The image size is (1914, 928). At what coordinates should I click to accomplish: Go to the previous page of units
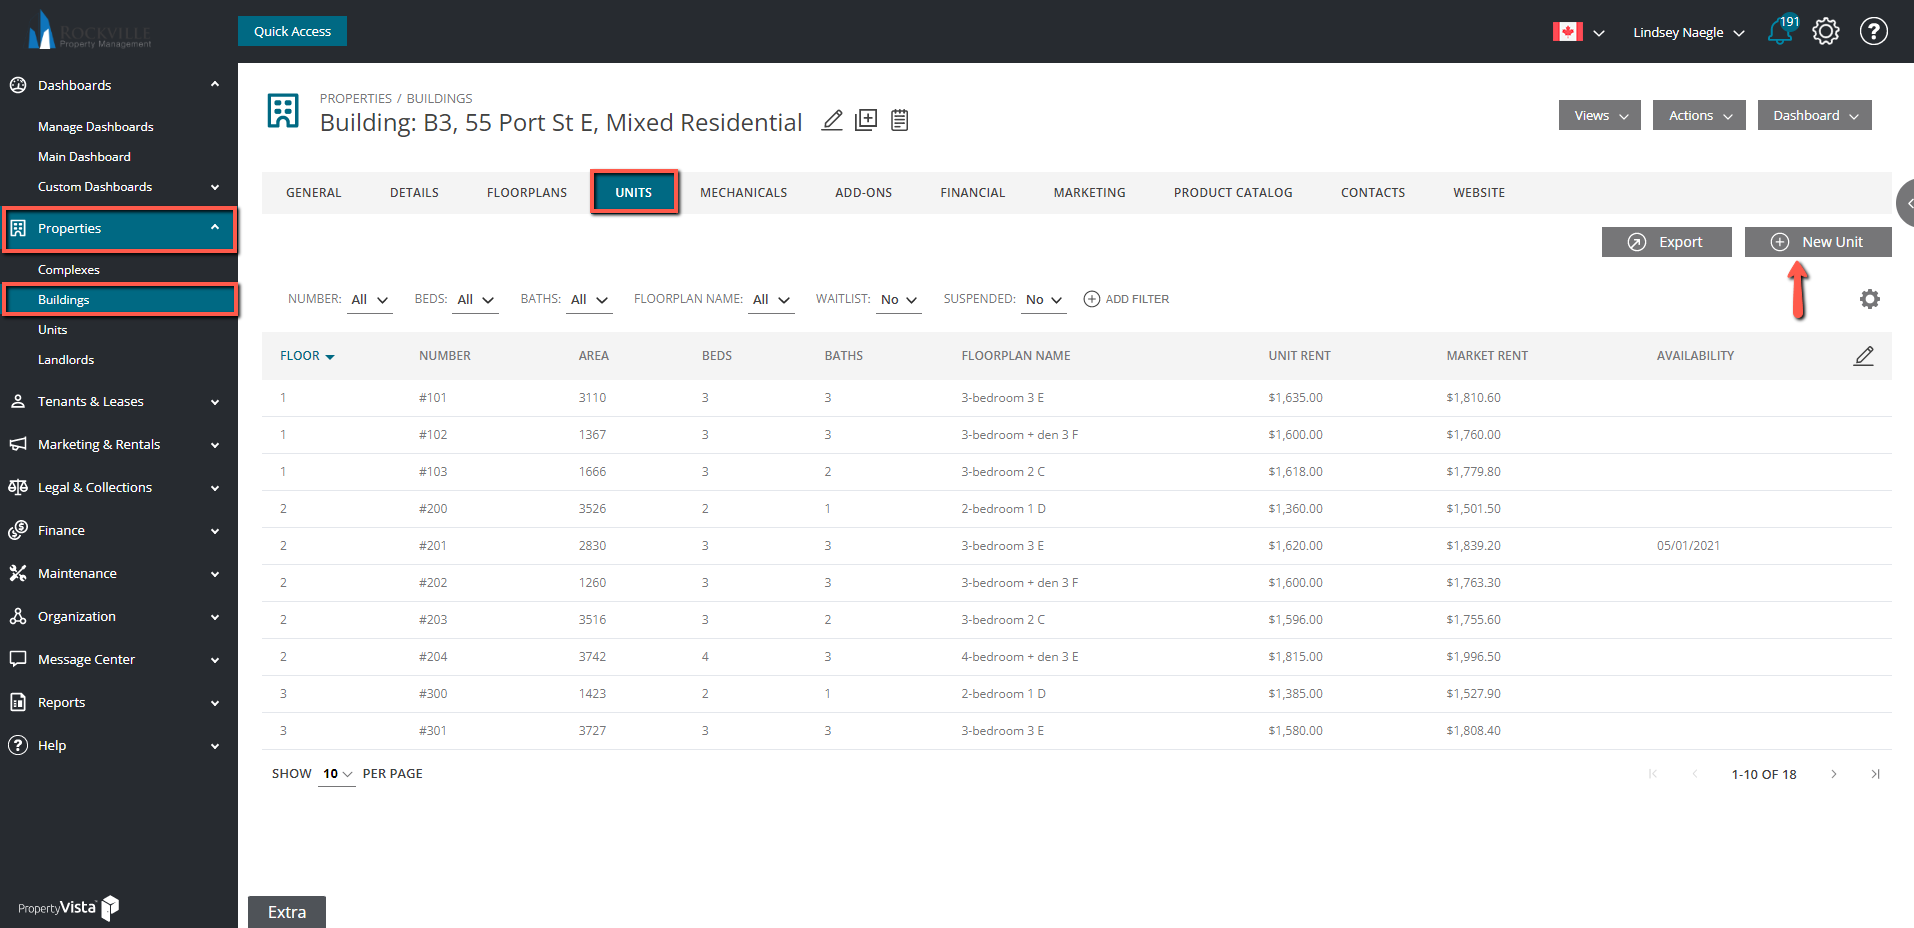[x=1695, y=774]
